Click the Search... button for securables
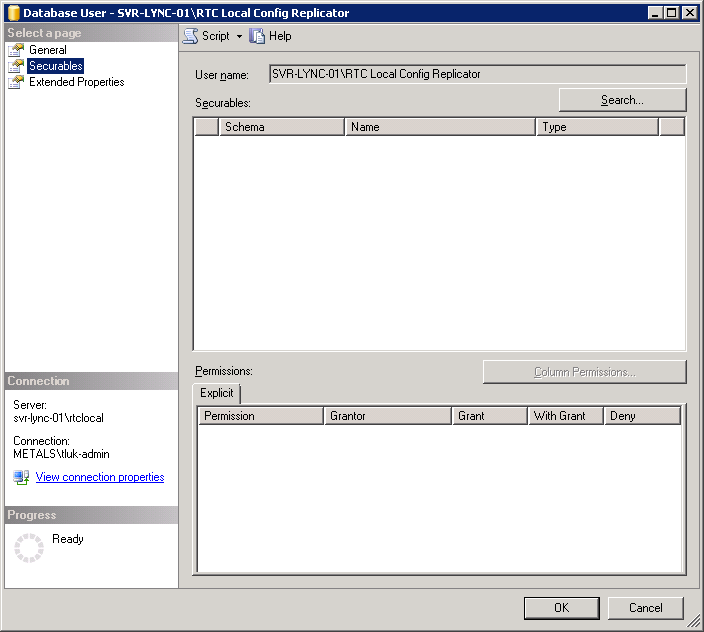704x632 pixels. click(623, 100)
